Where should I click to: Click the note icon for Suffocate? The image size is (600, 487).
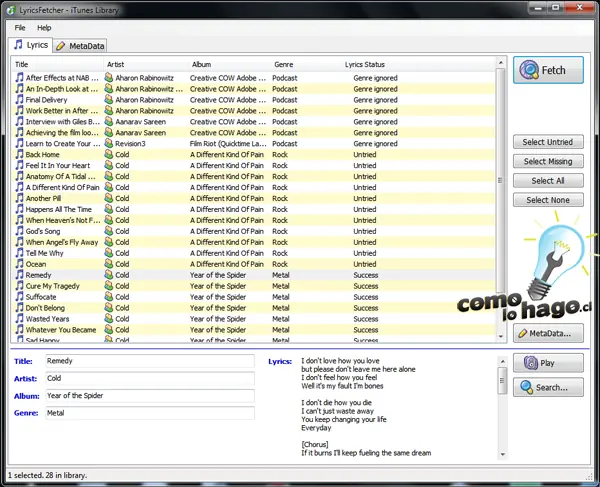tap(19, 296)
